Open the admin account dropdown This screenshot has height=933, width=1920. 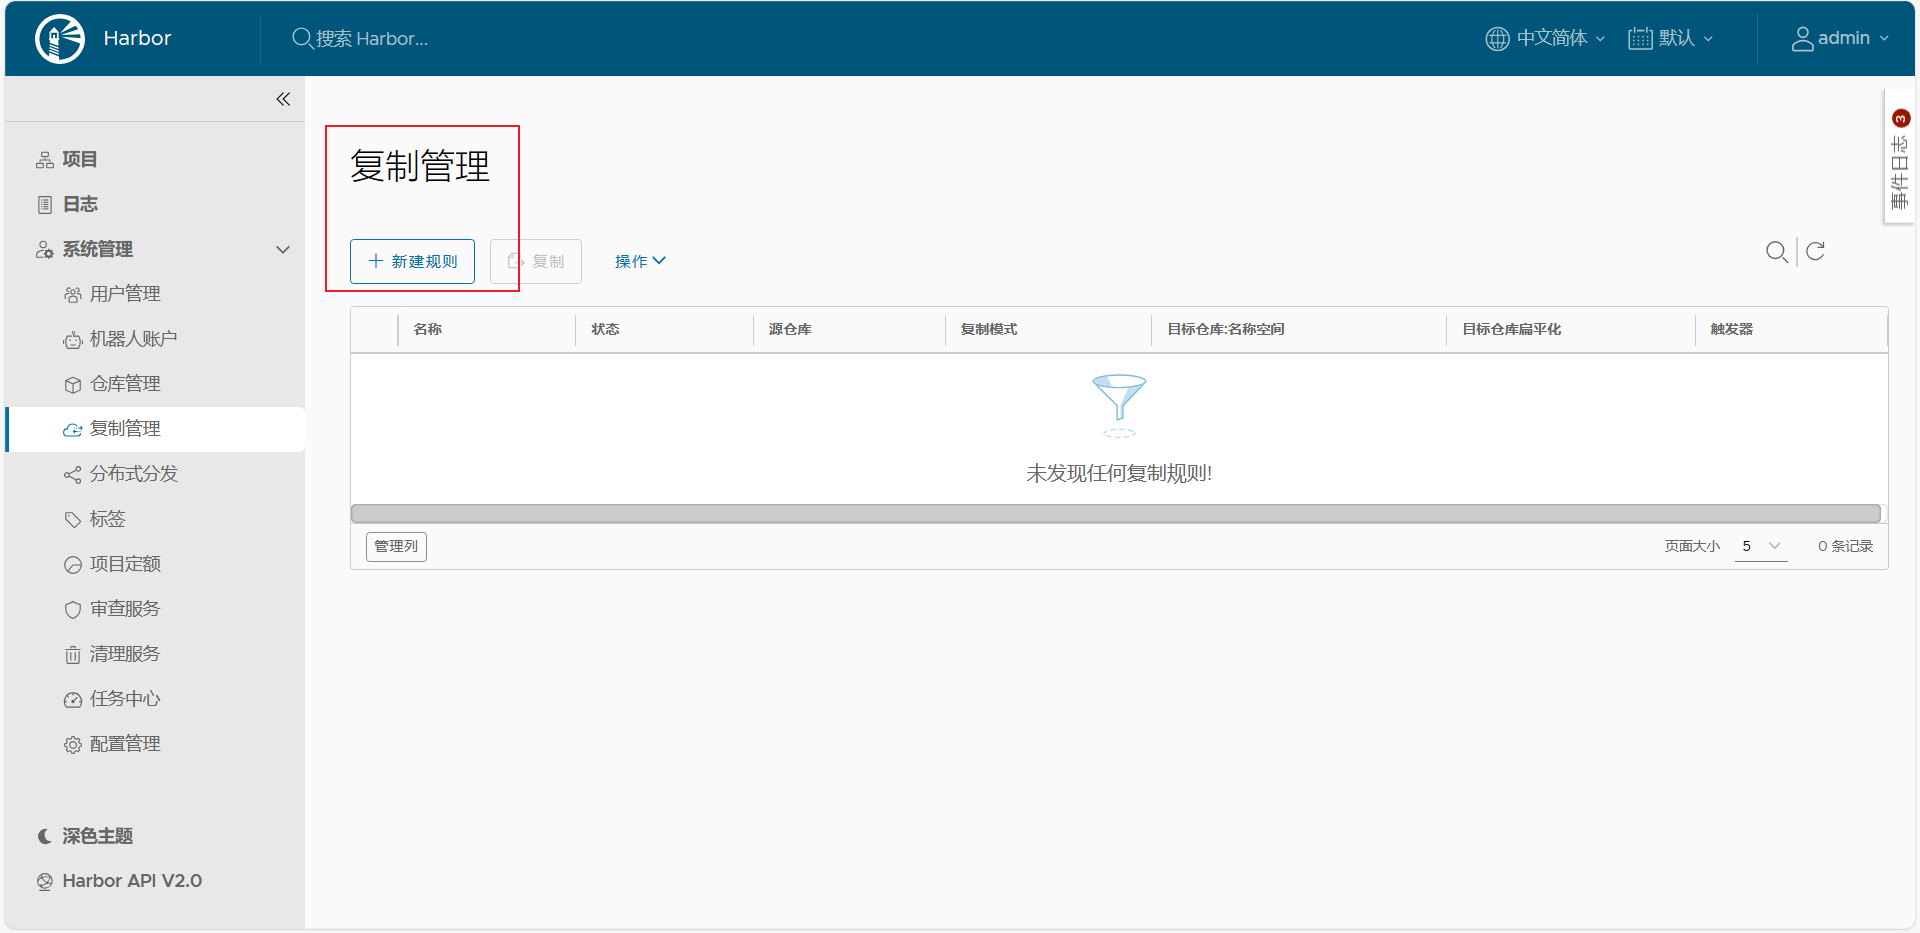pyautogui.click(x=1840, y=38)
